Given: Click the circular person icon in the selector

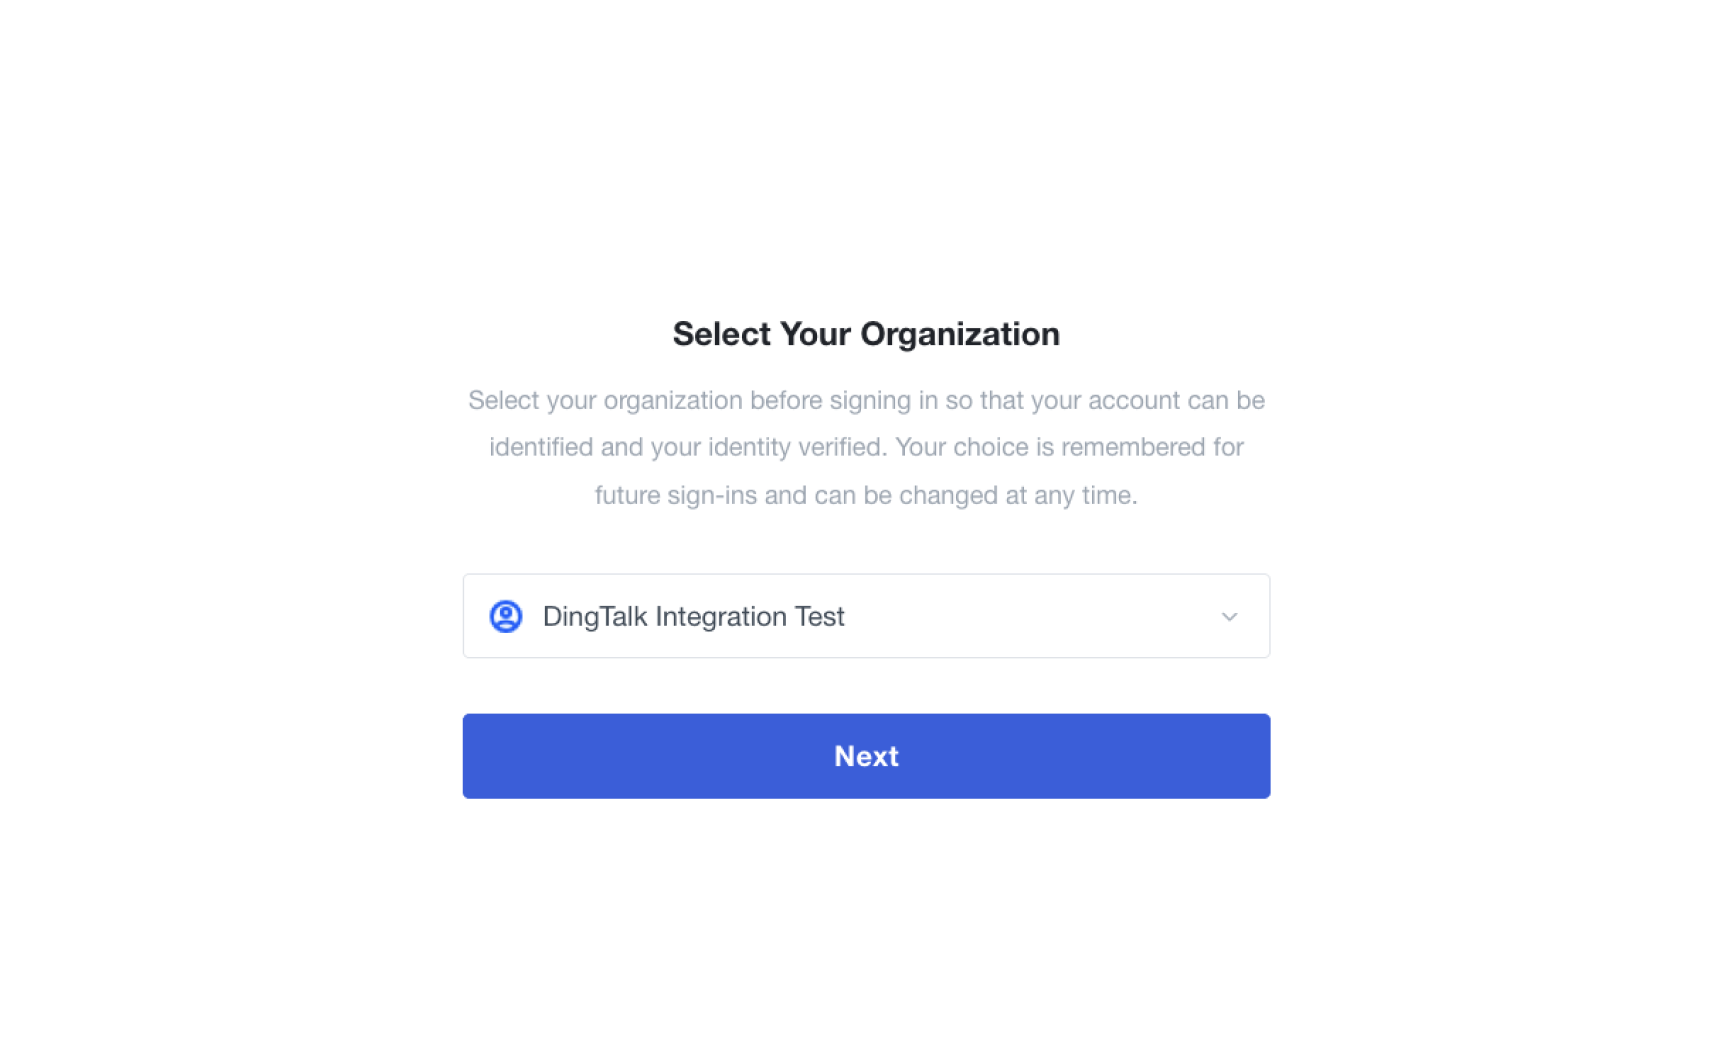Looking at the screenshot, I should [x=505, y=616].
